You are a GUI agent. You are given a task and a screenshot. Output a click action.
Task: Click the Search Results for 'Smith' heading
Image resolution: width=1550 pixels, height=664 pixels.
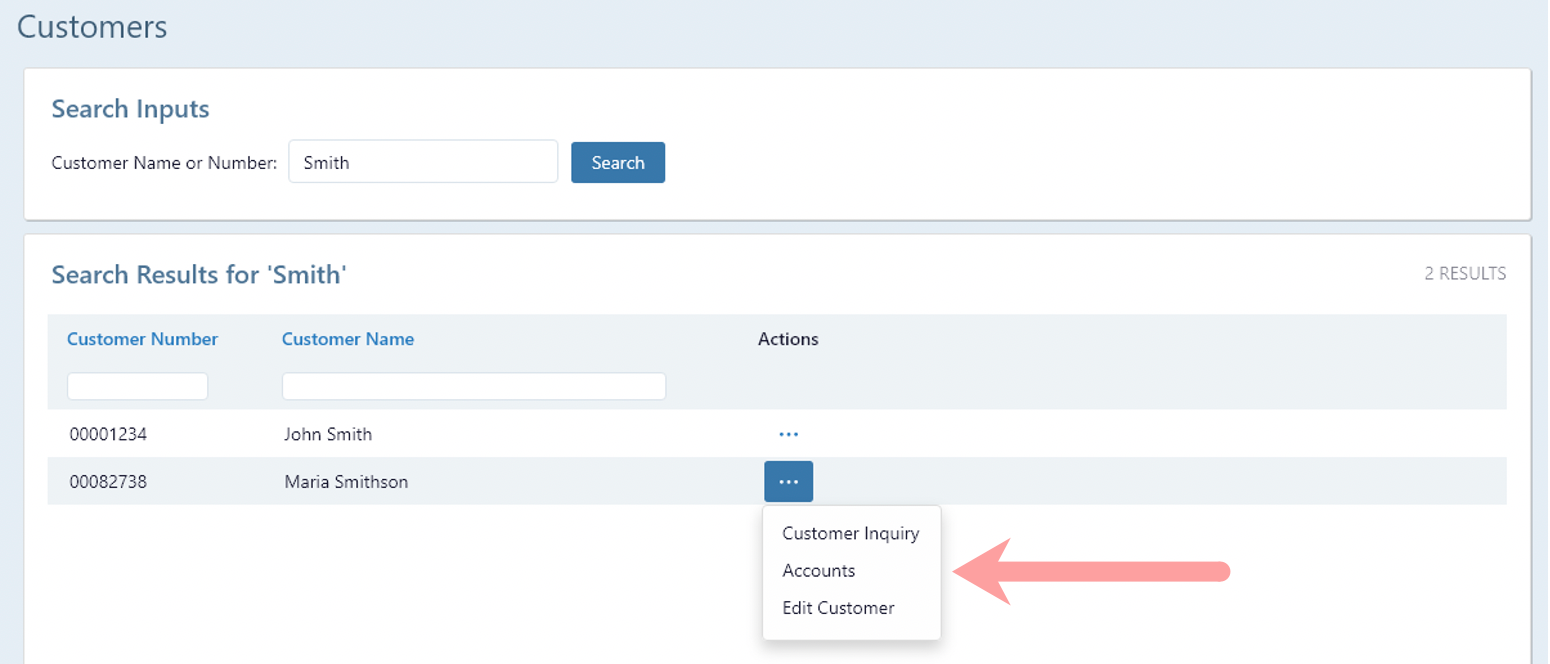pos(198,274)
